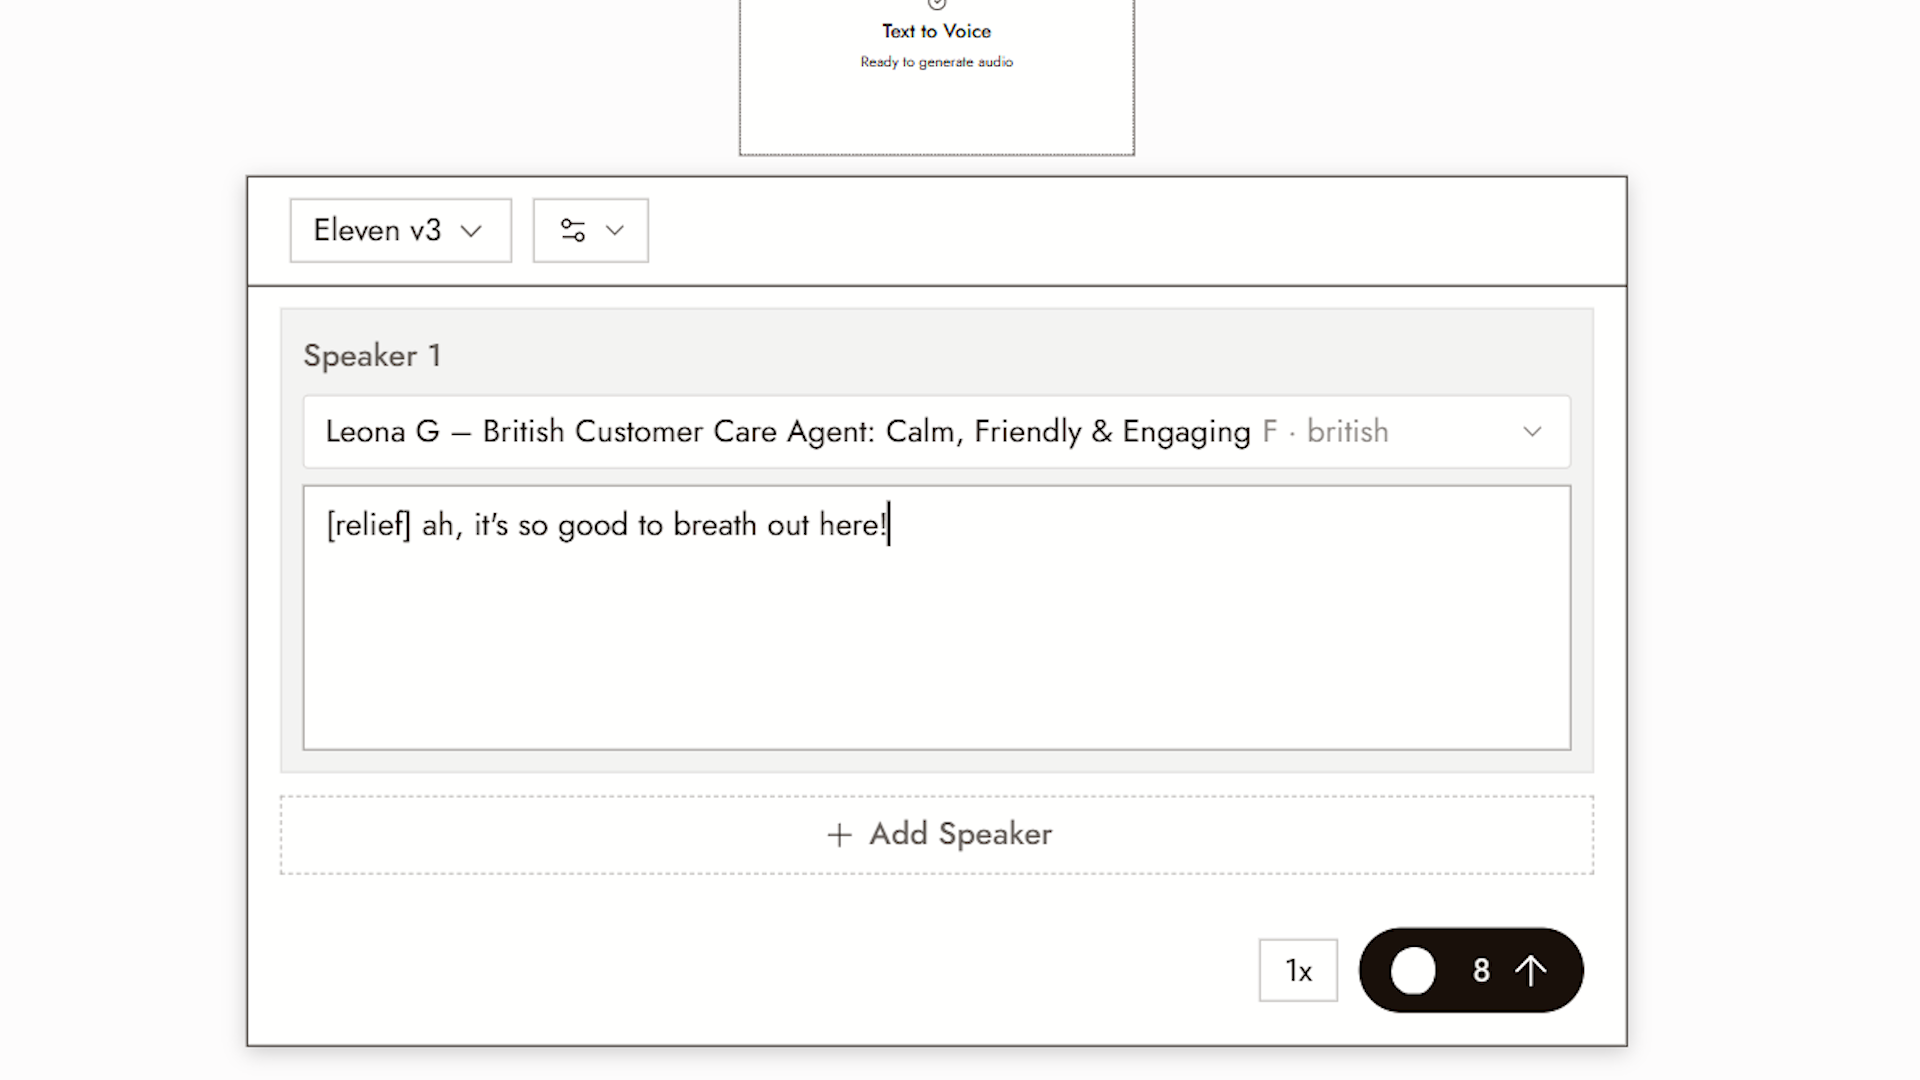
Task: Click the credit count number 8
Action: click(1481, 970)
